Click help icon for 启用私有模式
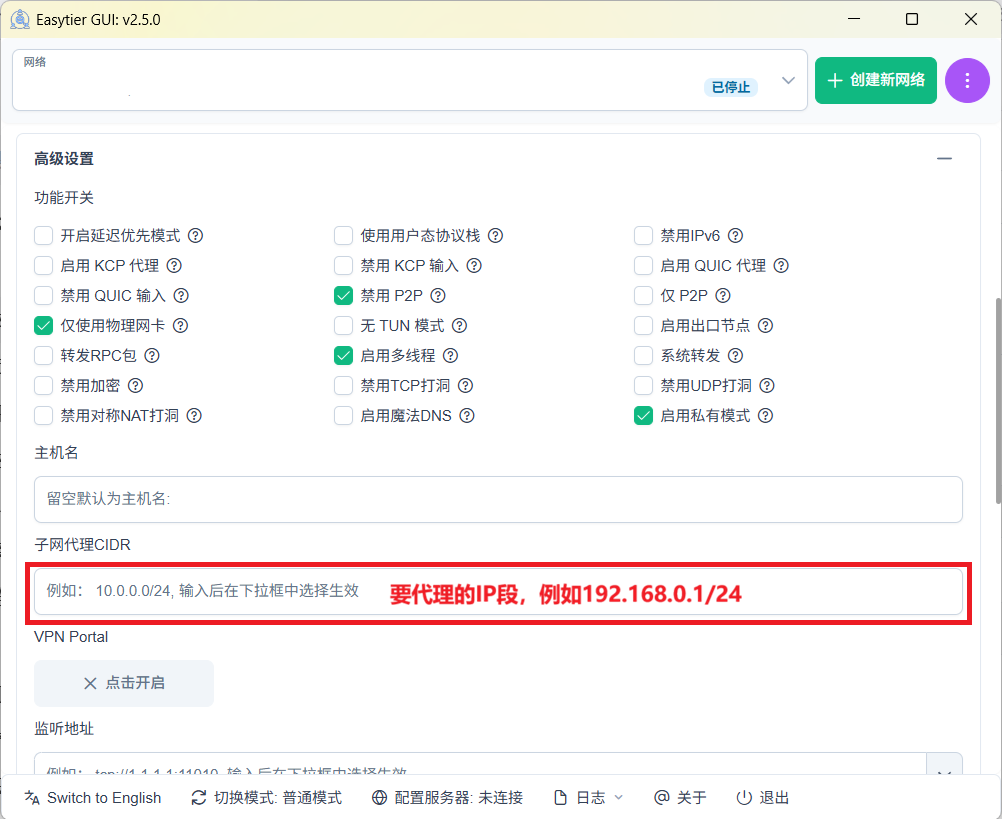This screenshot has width=1002, height=819. 766,416
